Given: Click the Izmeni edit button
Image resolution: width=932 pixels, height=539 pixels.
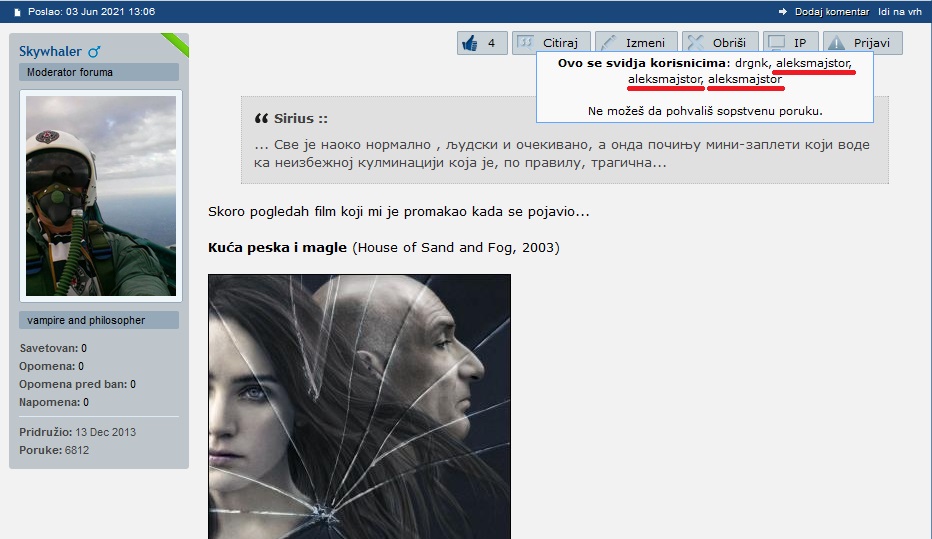Looking at the screenshot, I should 636,43.
